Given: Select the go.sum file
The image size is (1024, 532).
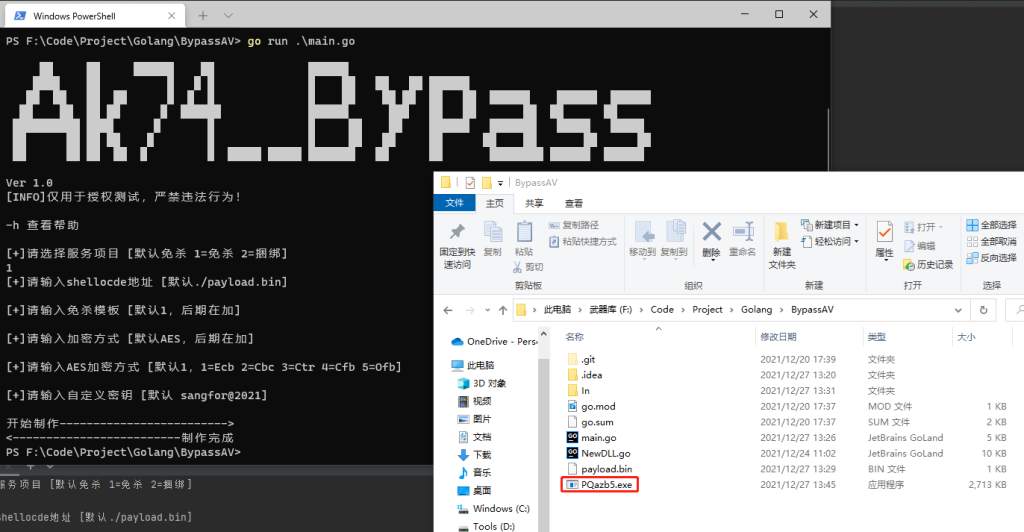Looking at the screenshot, I should point(590,422).
